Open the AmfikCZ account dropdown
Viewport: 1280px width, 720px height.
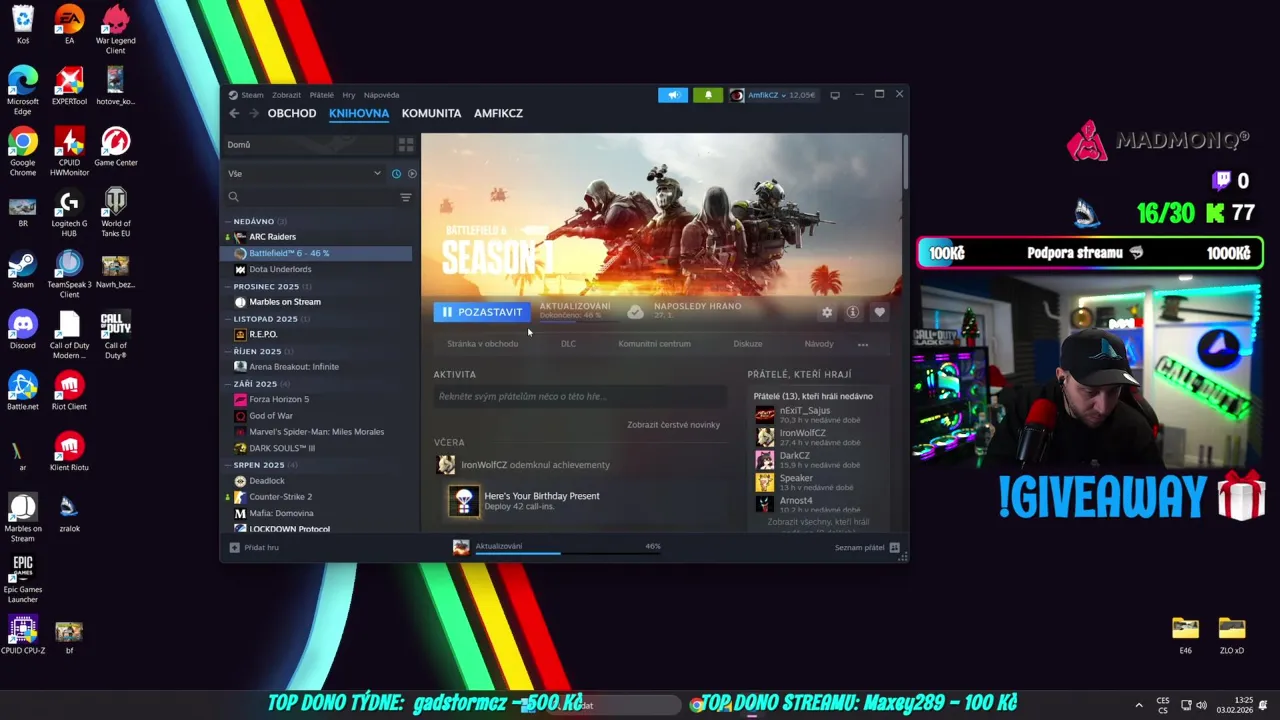click(x=772, y=95)
